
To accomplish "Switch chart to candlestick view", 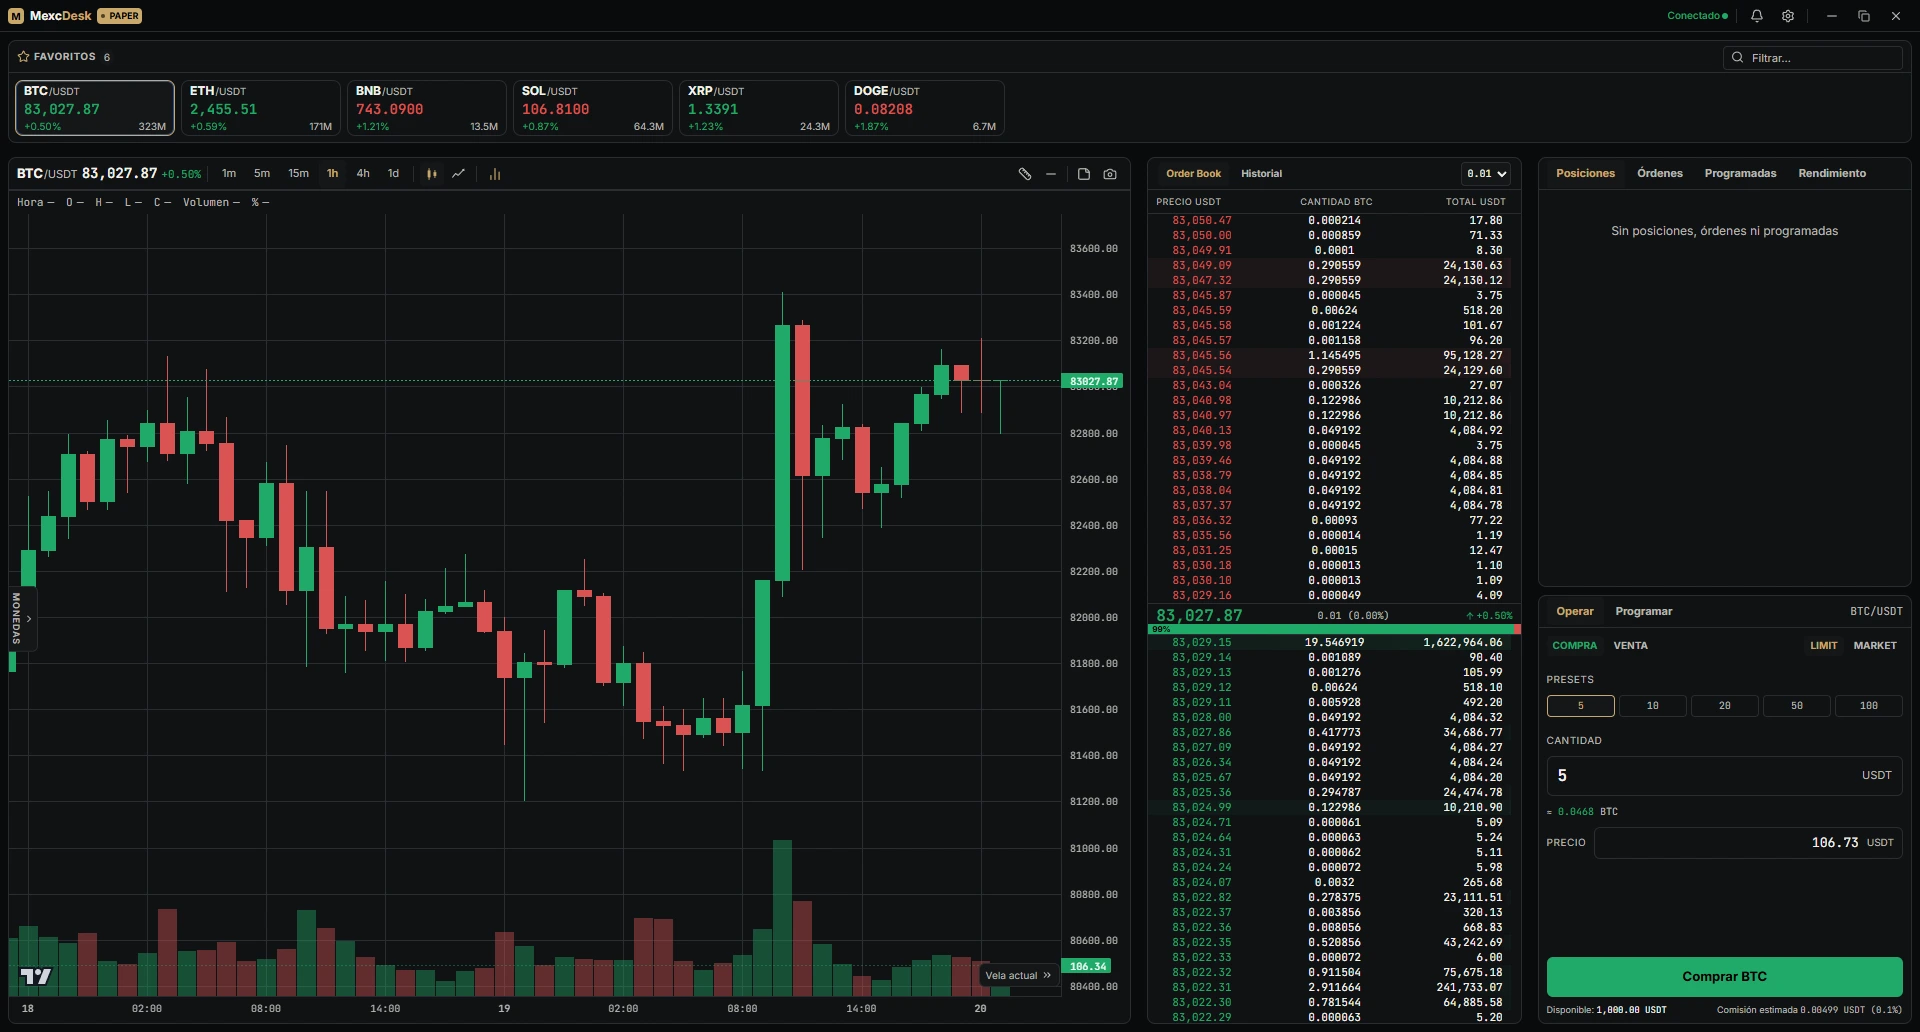I will [x=432, y=174].
